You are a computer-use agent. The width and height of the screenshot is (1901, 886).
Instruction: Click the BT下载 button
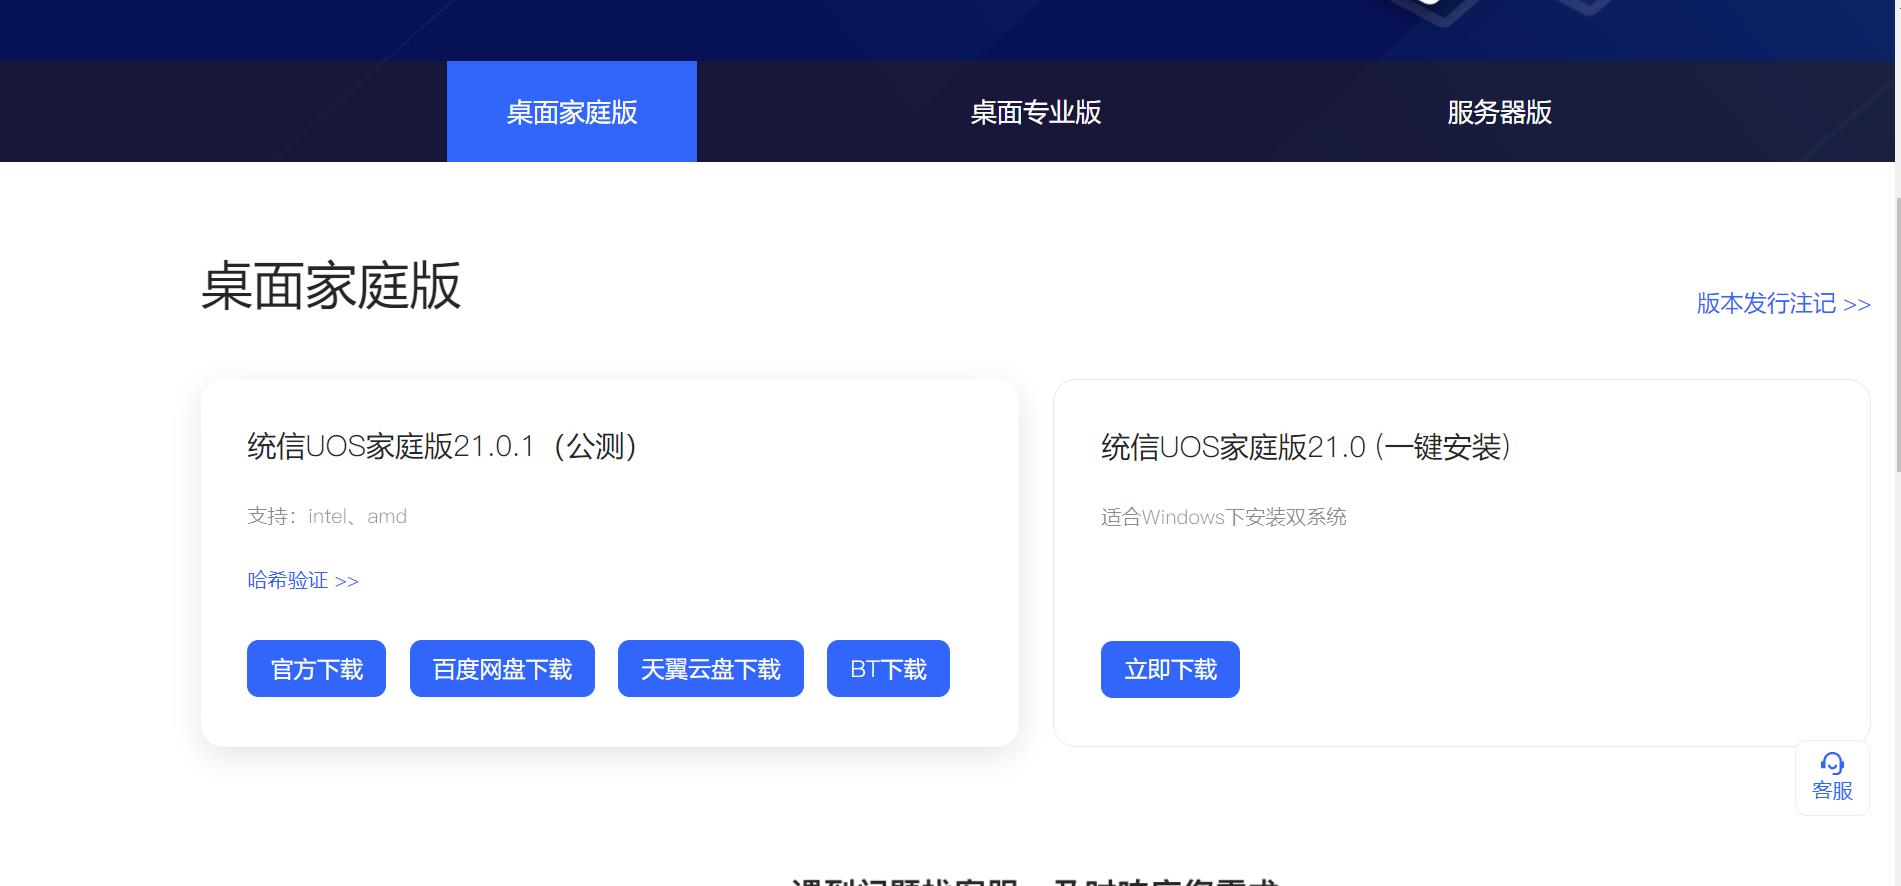click(x=888, y=669)
